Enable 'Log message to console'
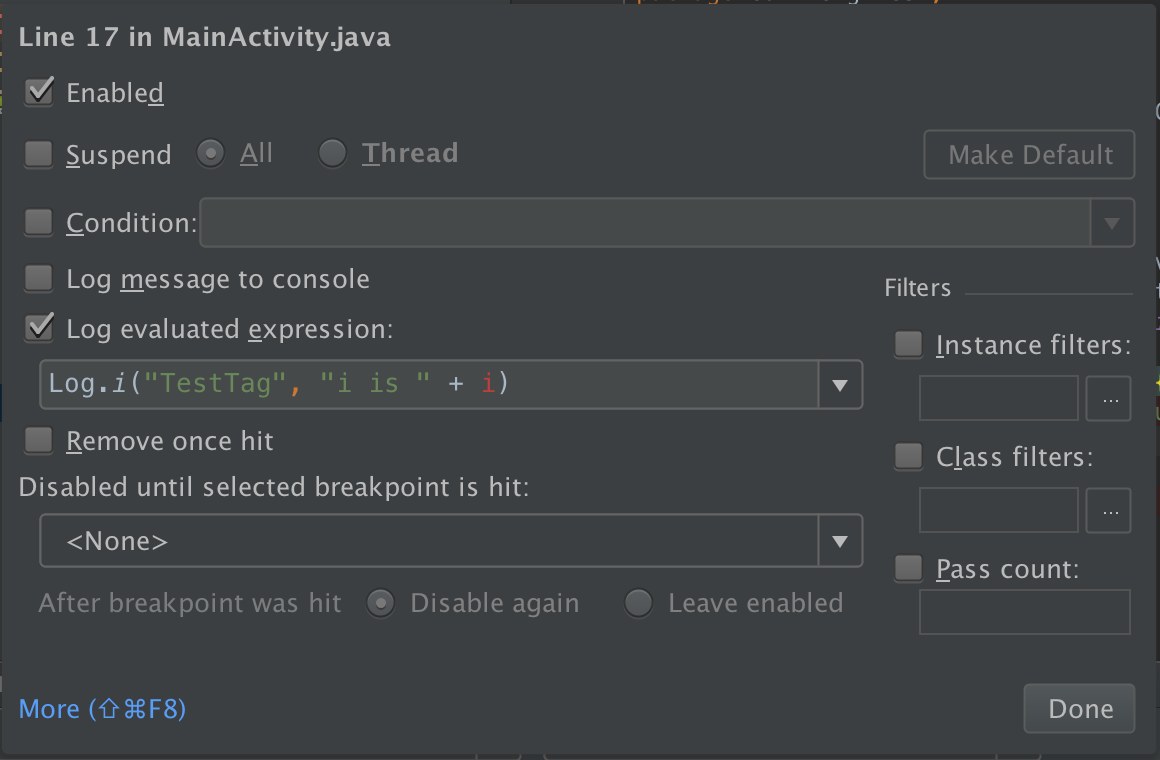Screen dimensions: 1160x760 tap(37, 277)
